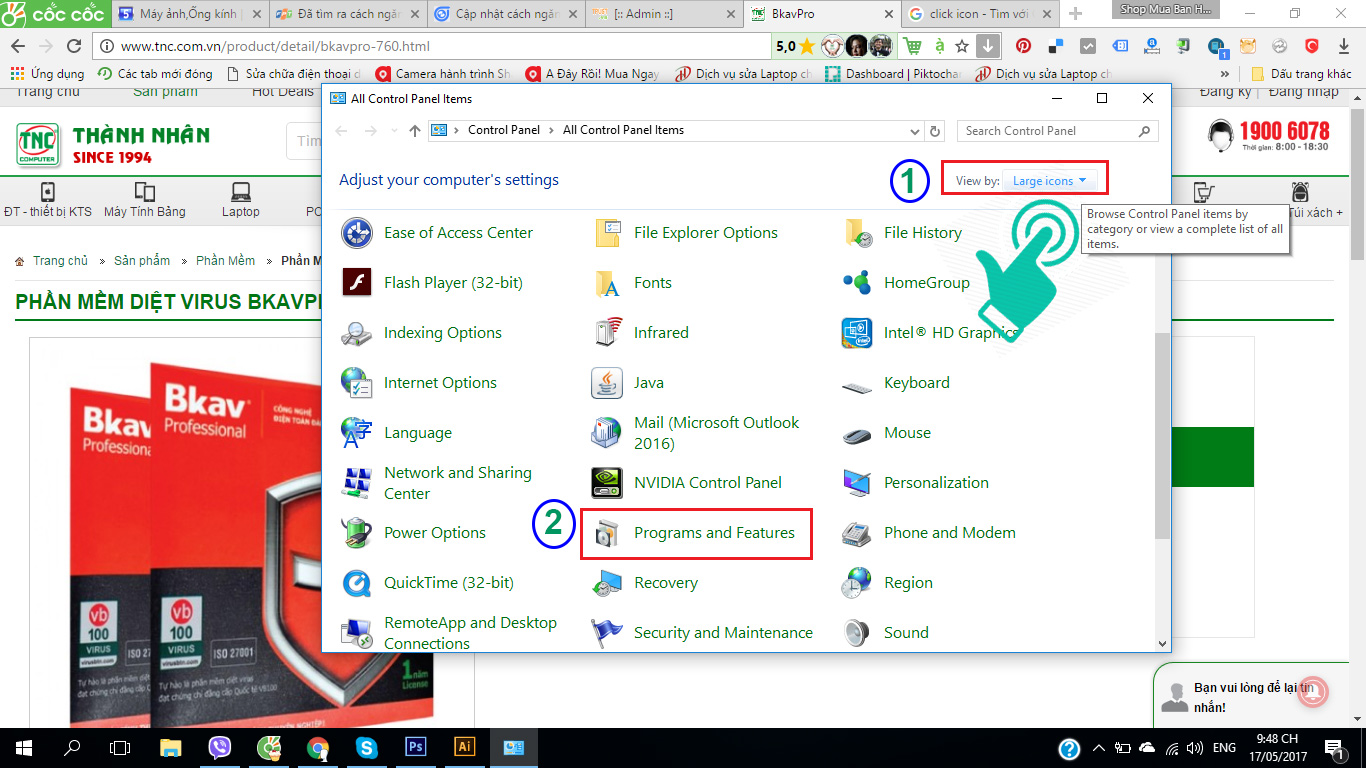Open the Internet Options globe icon

coord(357,383)
